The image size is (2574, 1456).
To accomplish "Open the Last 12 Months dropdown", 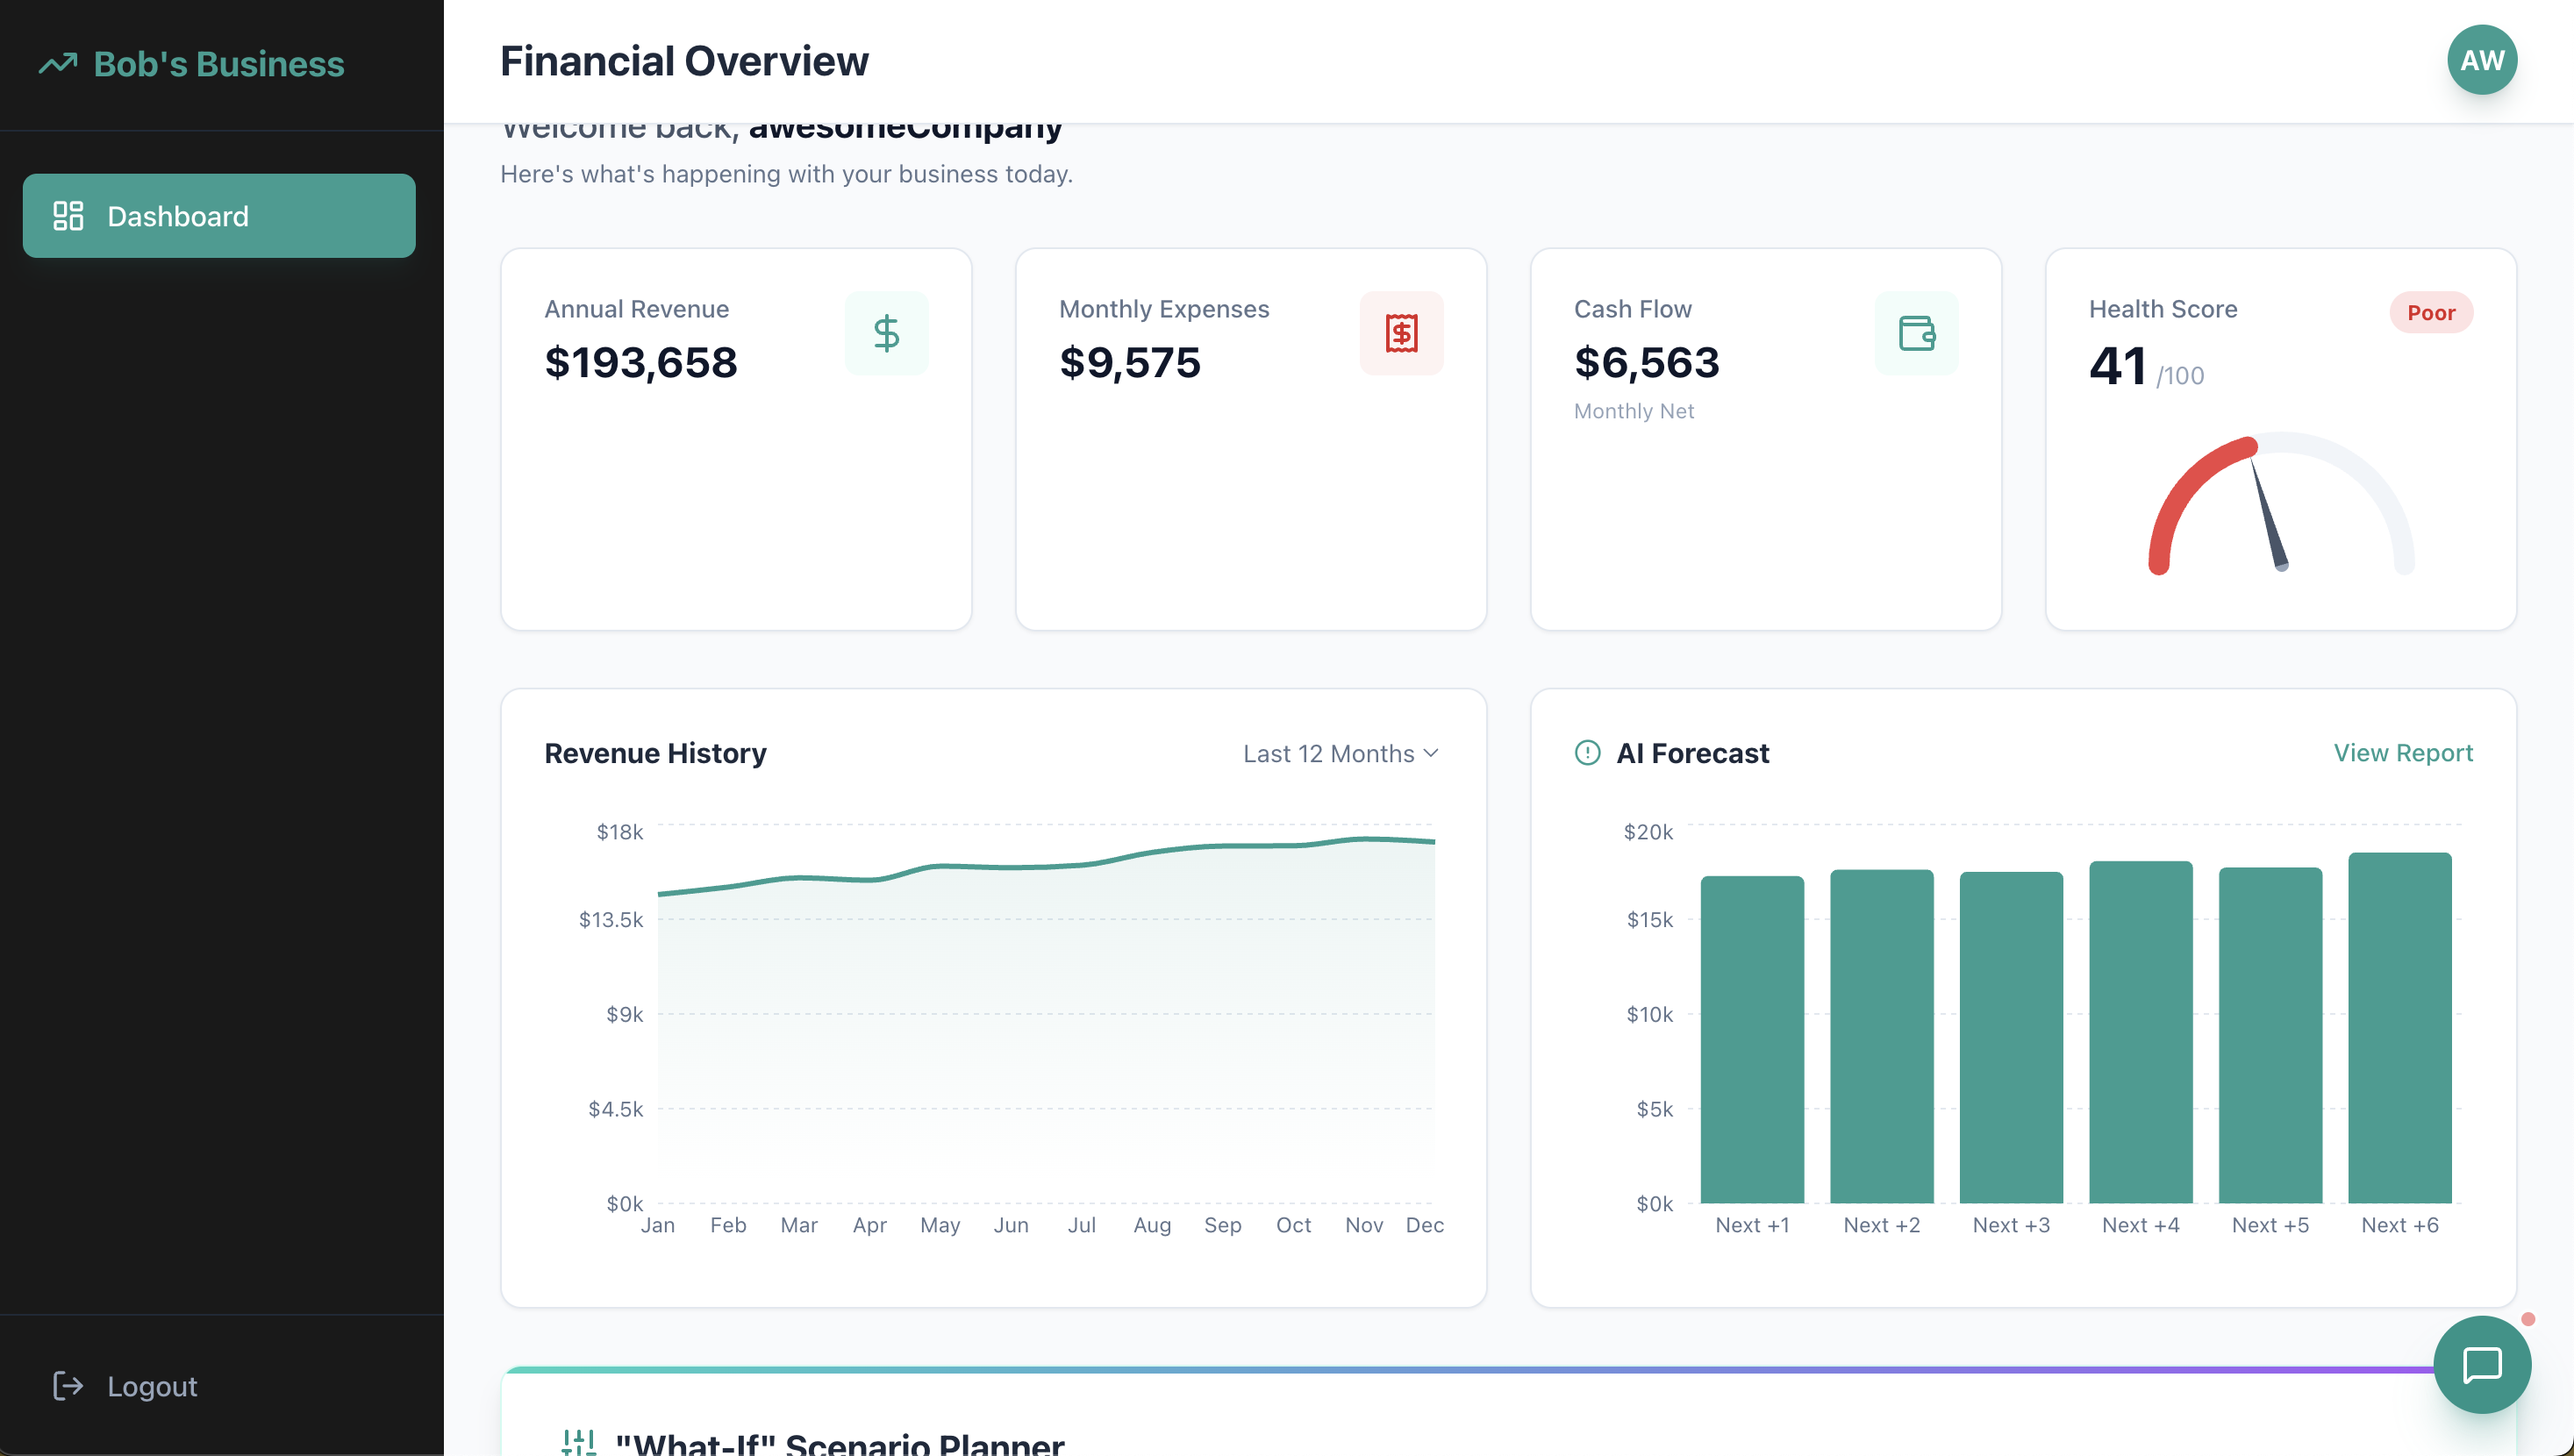I will (x=1328, y=753).
